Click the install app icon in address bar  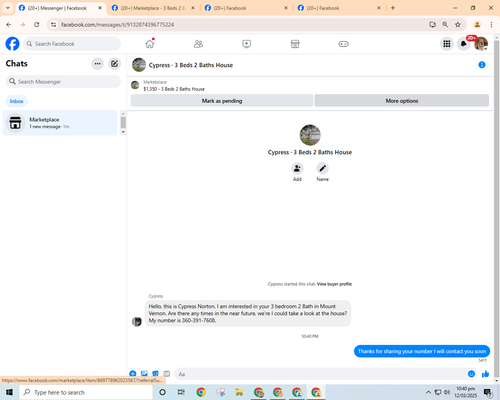point(432,25)
